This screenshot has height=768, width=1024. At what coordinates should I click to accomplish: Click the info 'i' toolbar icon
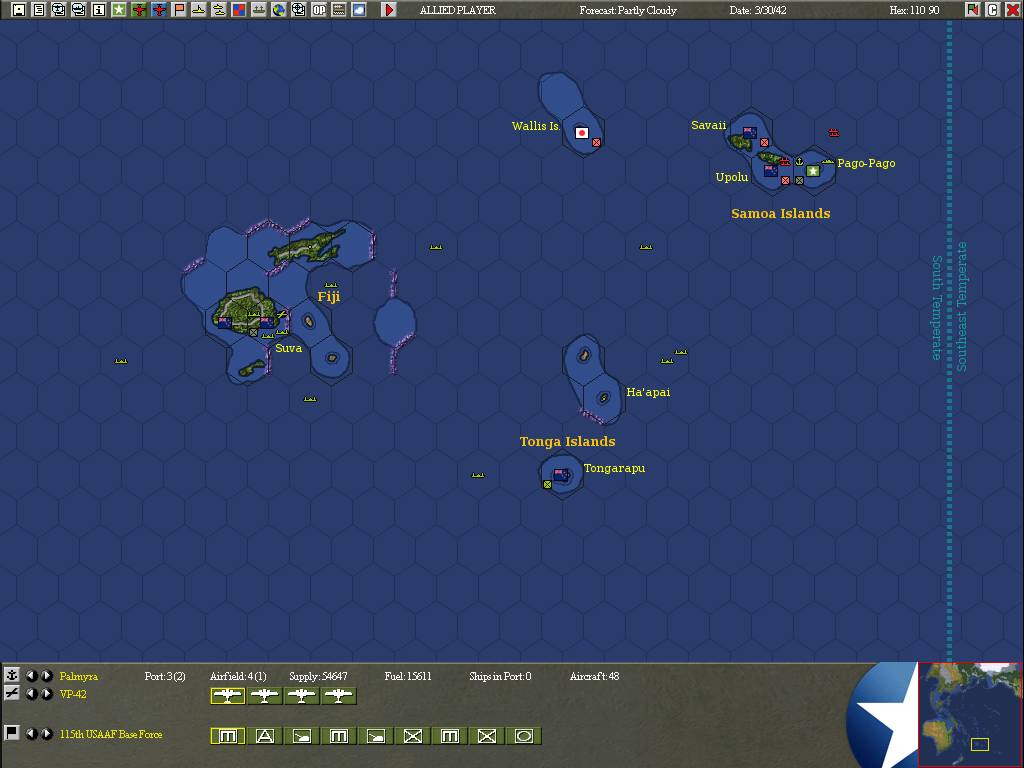click(x=99, y=10)
